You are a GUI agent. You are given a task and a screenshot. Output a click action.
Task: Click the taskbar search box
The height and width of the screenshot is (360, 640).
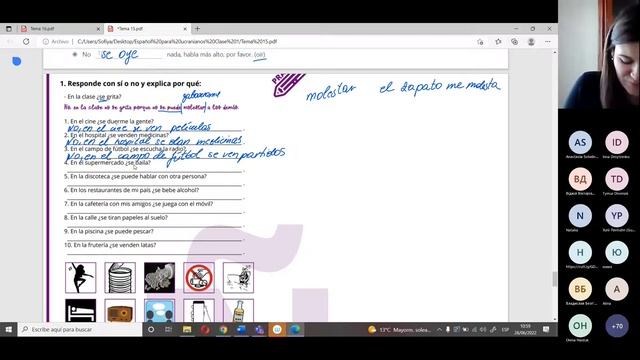pyautogui.click(x=80, y=329)
